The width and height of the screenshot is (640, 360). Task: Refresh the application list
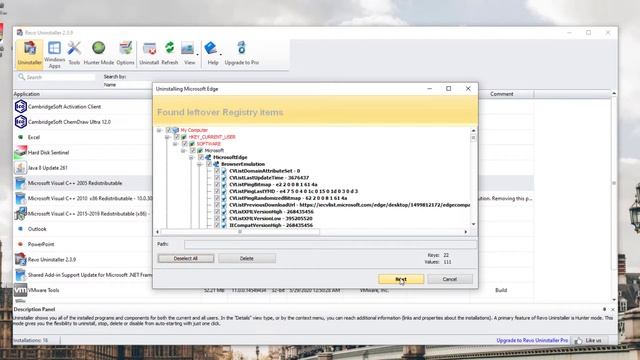[x=169, y=48]
